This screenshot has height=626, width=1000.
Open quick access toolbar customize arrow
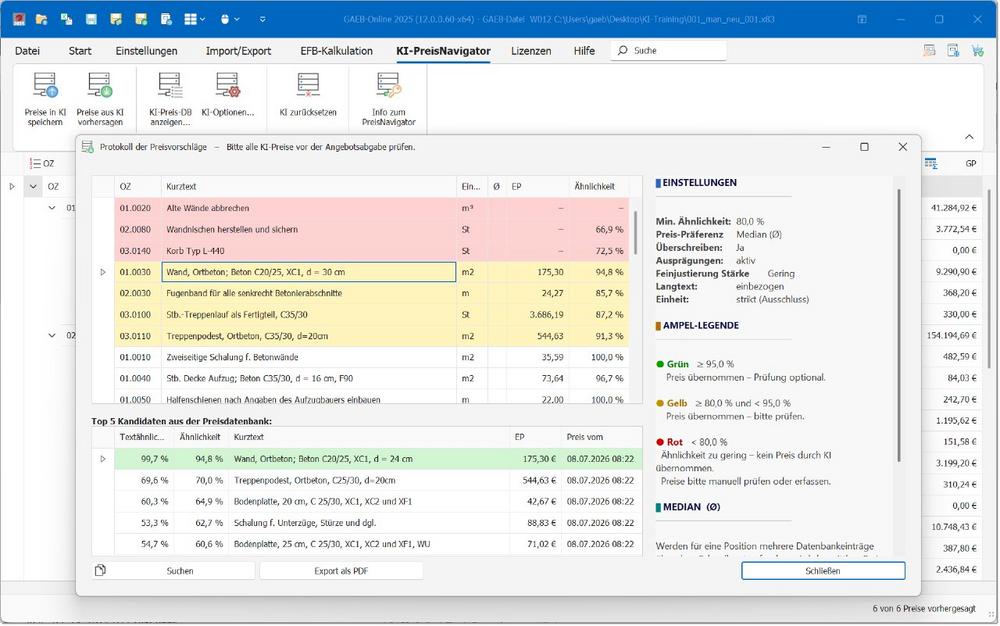coord(263,19)
